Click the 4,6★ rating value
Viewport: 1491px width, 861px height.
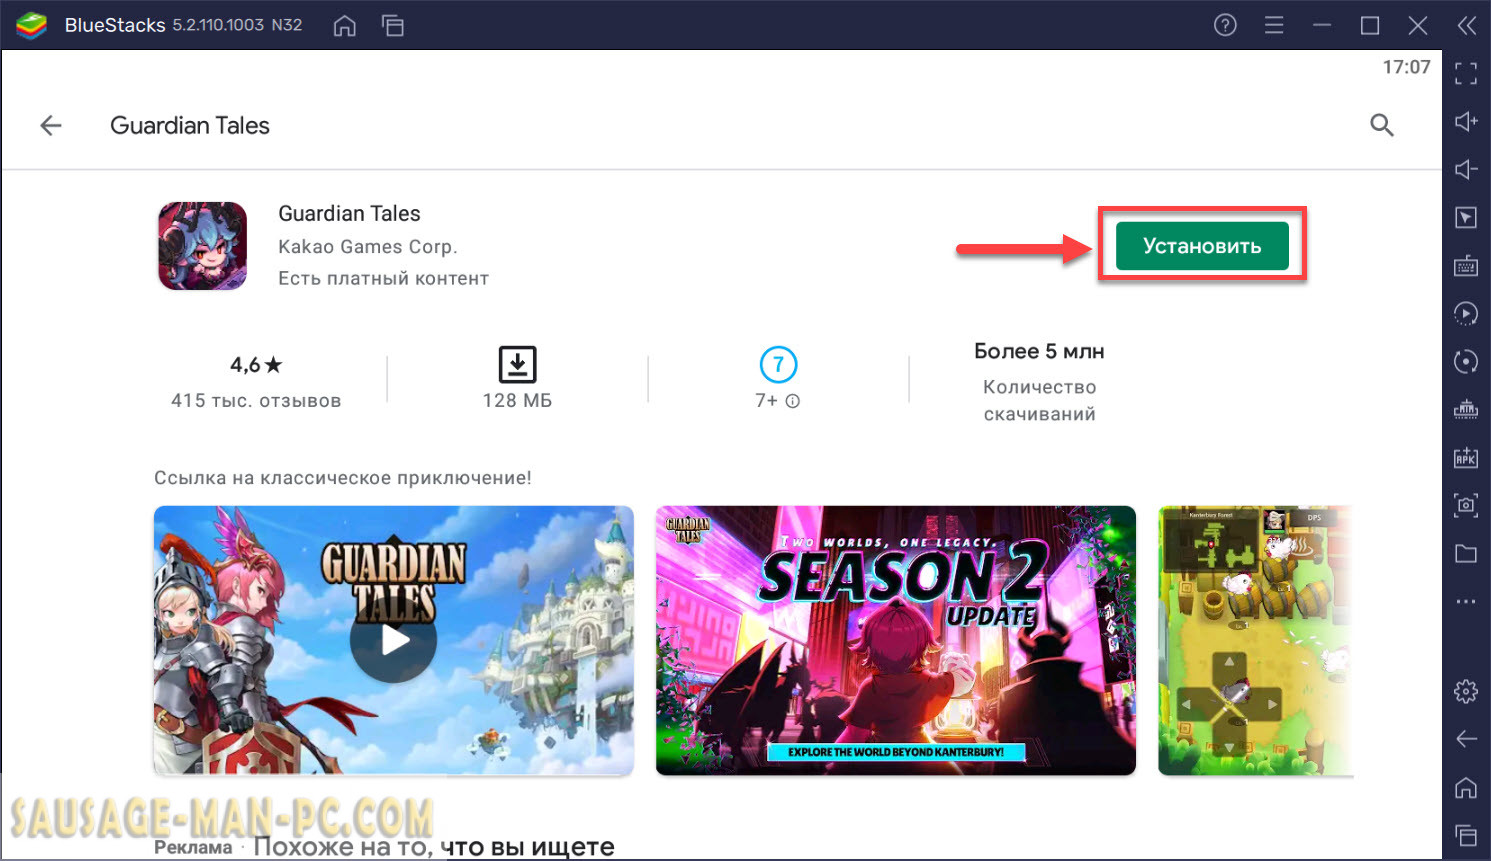click(256, 365)
